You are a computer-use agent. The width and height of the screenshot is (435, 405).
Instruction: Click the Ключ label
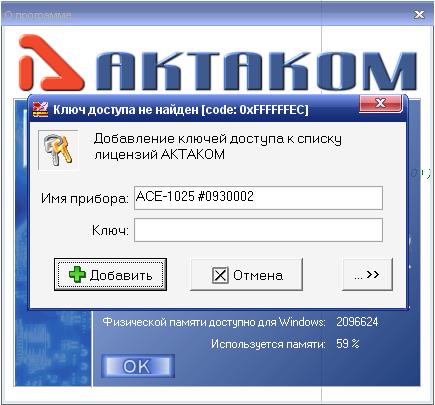(x=110, y=230)
